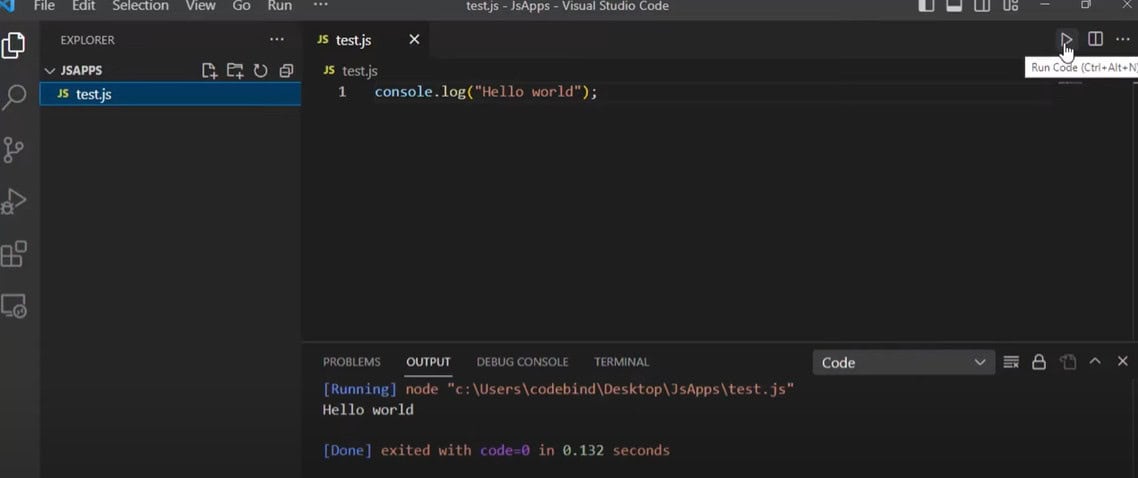The height and width of the screenshot is (478, 1138).
Task: Open the Search view in activity bar
Action: [x=14, y=97]
